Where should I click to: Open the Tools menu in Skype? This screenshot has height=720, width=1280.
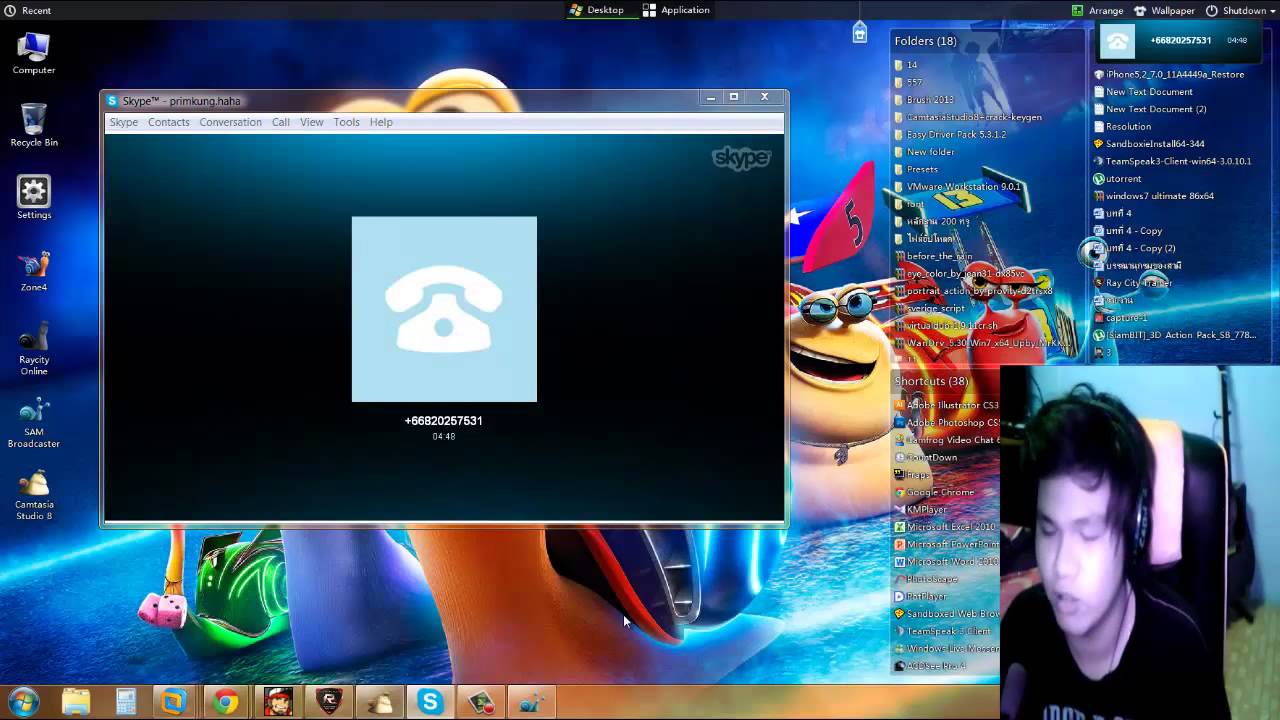coord(347,122)
